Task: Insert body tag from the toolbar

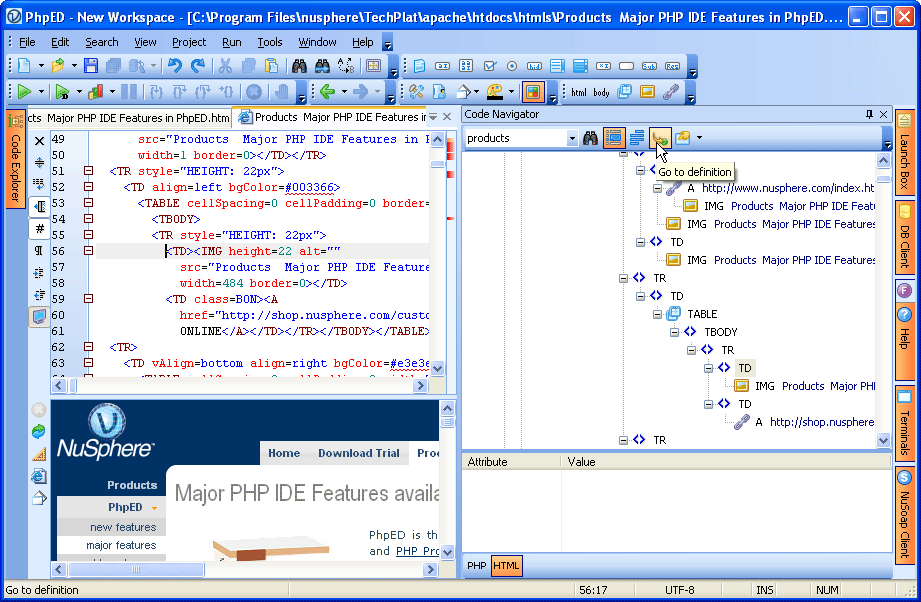Action: click(x=601, y=92)
